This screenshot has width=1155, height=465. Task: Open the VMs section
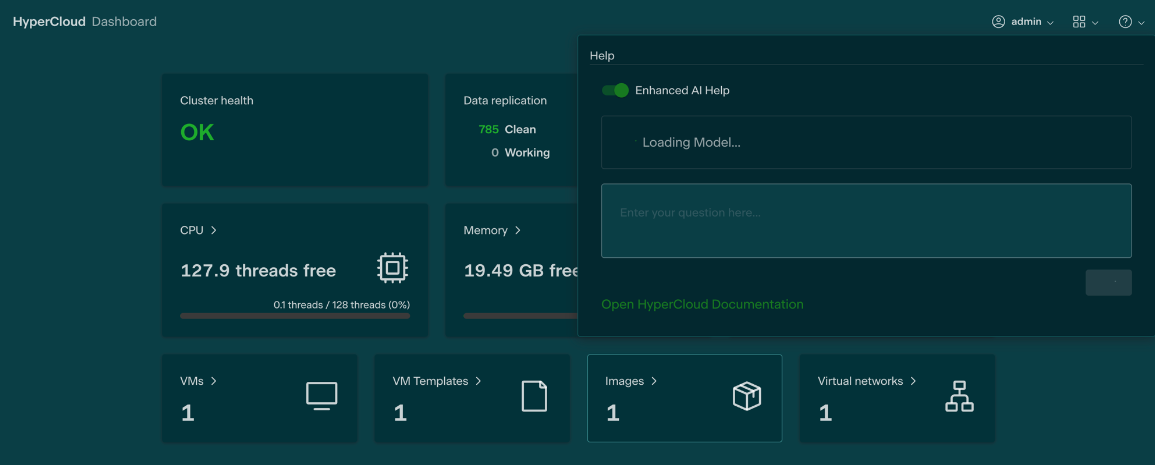point(198,381)
